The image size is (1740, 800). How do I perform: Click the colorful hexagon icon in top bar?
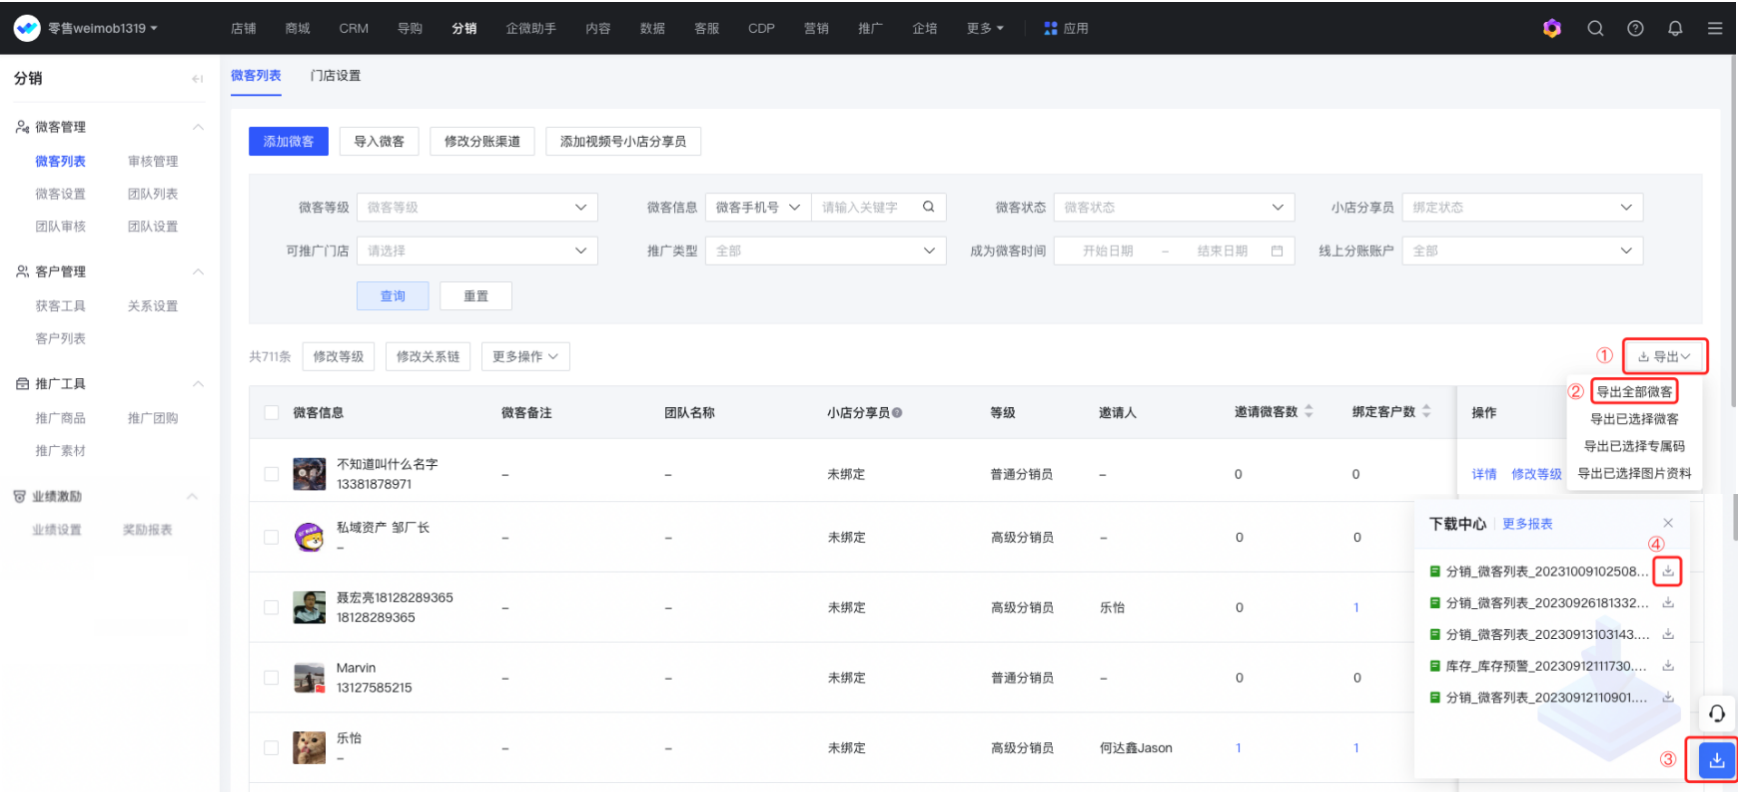point(1552,28)
